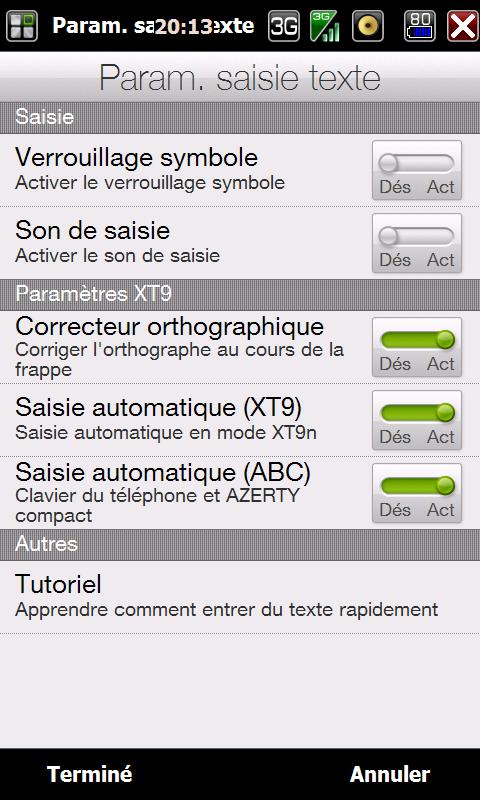This screenshot has height=800, width=480.
Task: Tap the battery level 80 icon
Action: [x=420, y=26]
